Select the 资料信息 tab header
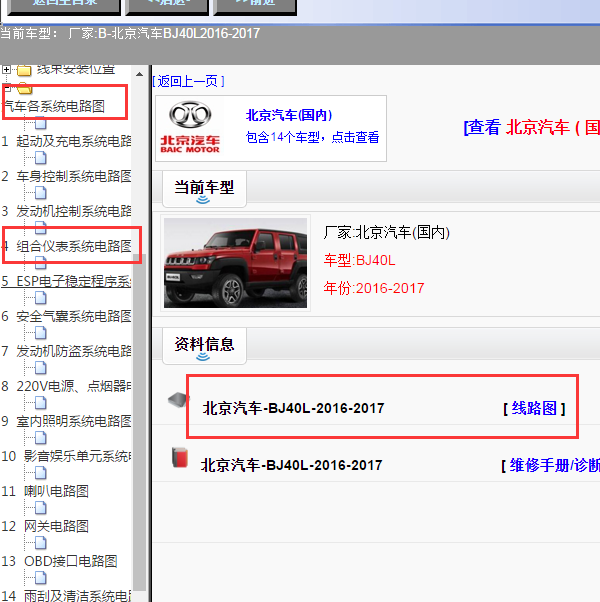 coord(204,346)
